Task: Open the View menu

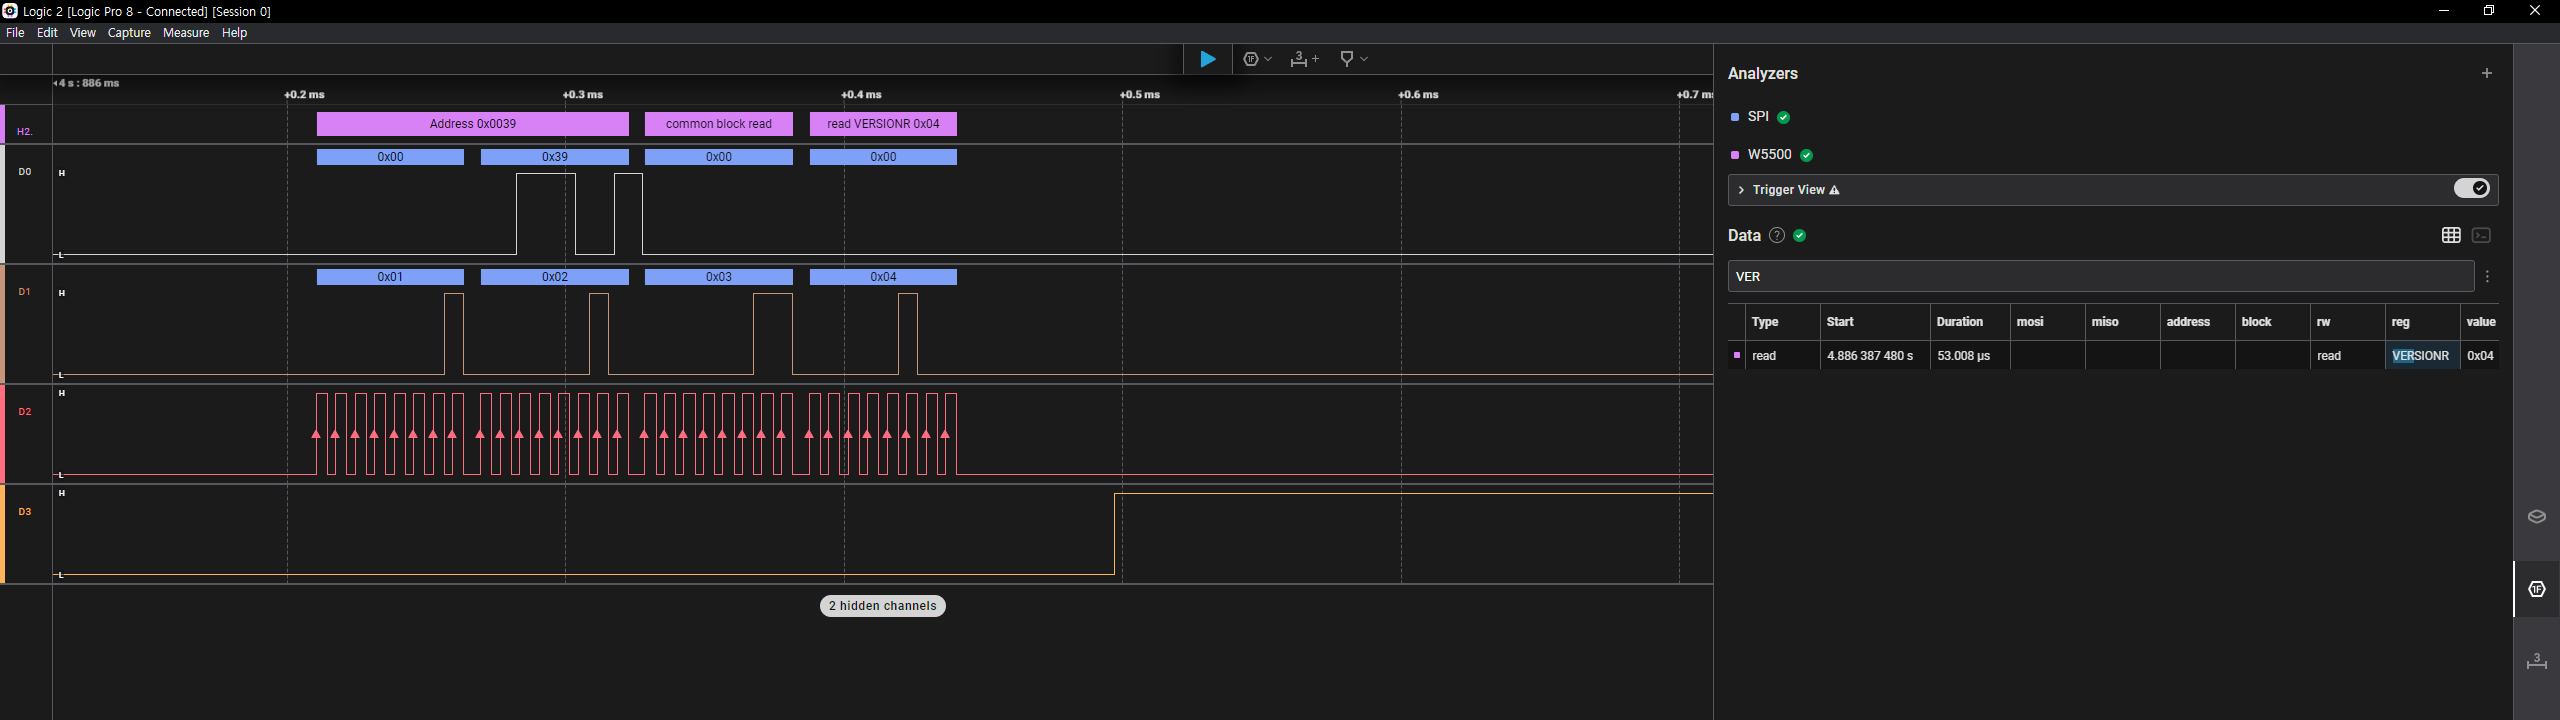Action: tap(82, 33)
